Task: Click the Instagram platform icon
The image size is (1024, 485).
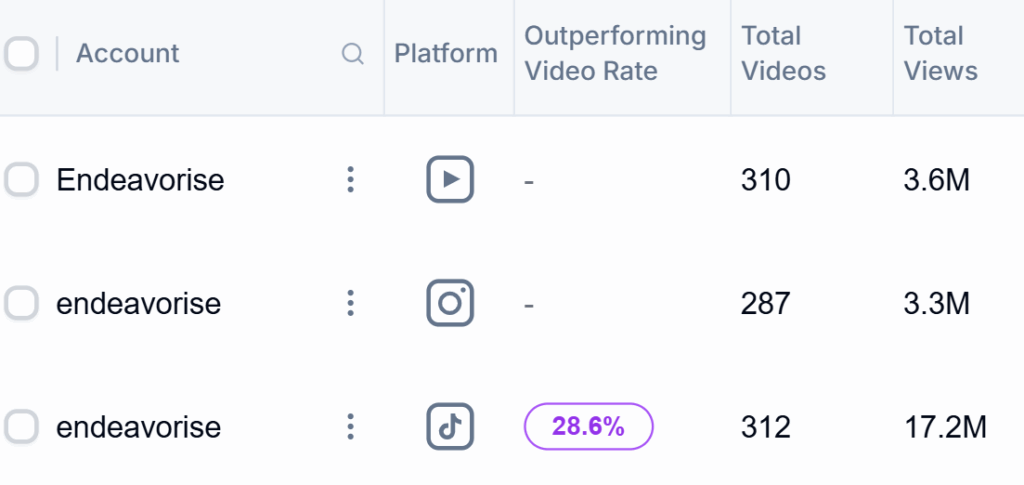Action: click(x=450, y=303)
